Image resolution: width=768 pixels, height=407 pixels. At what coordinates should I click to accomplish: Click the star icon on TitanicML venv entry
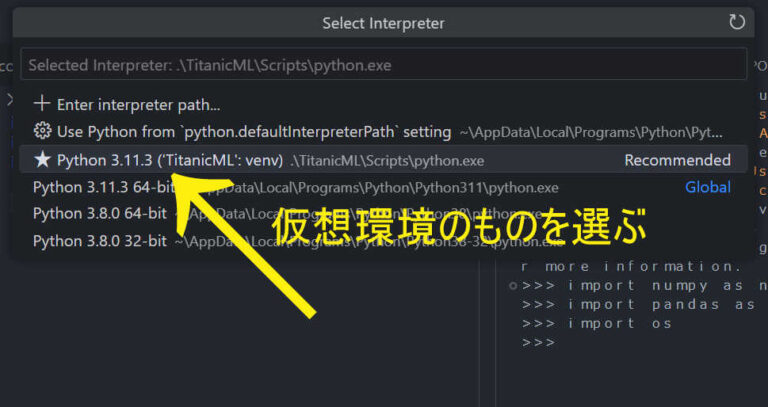[42, 160]
